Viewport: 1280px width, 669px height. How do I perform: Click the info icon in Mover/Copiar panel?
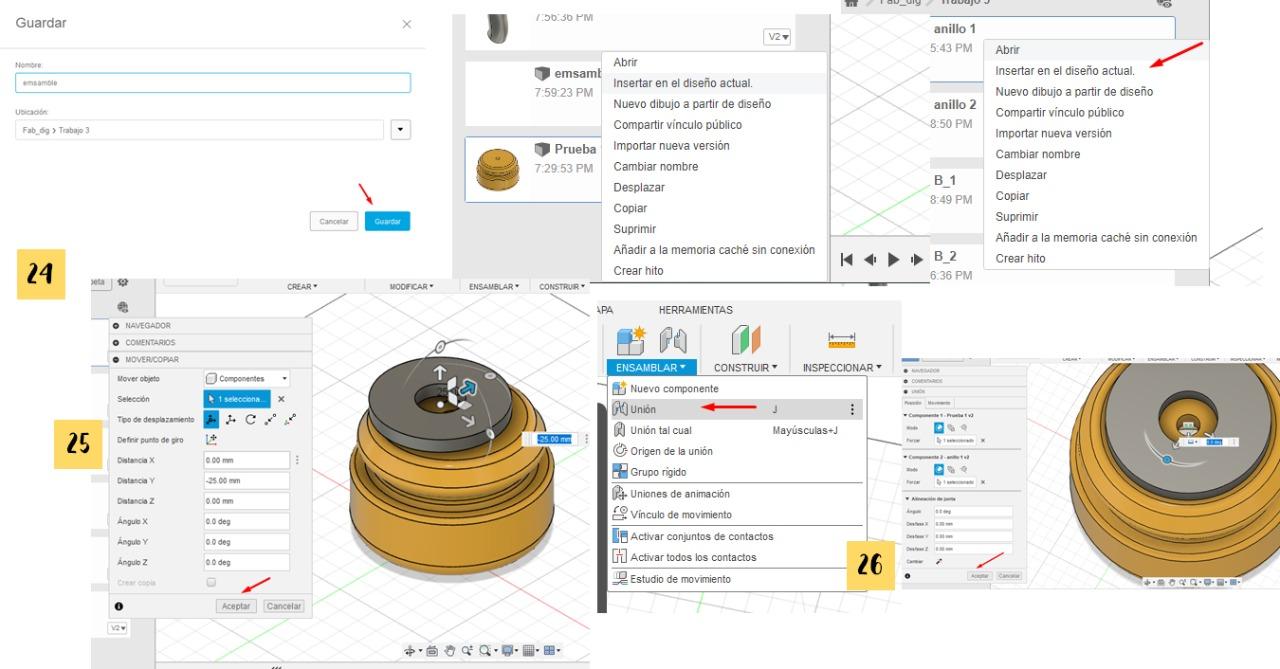tap(119, 606)
